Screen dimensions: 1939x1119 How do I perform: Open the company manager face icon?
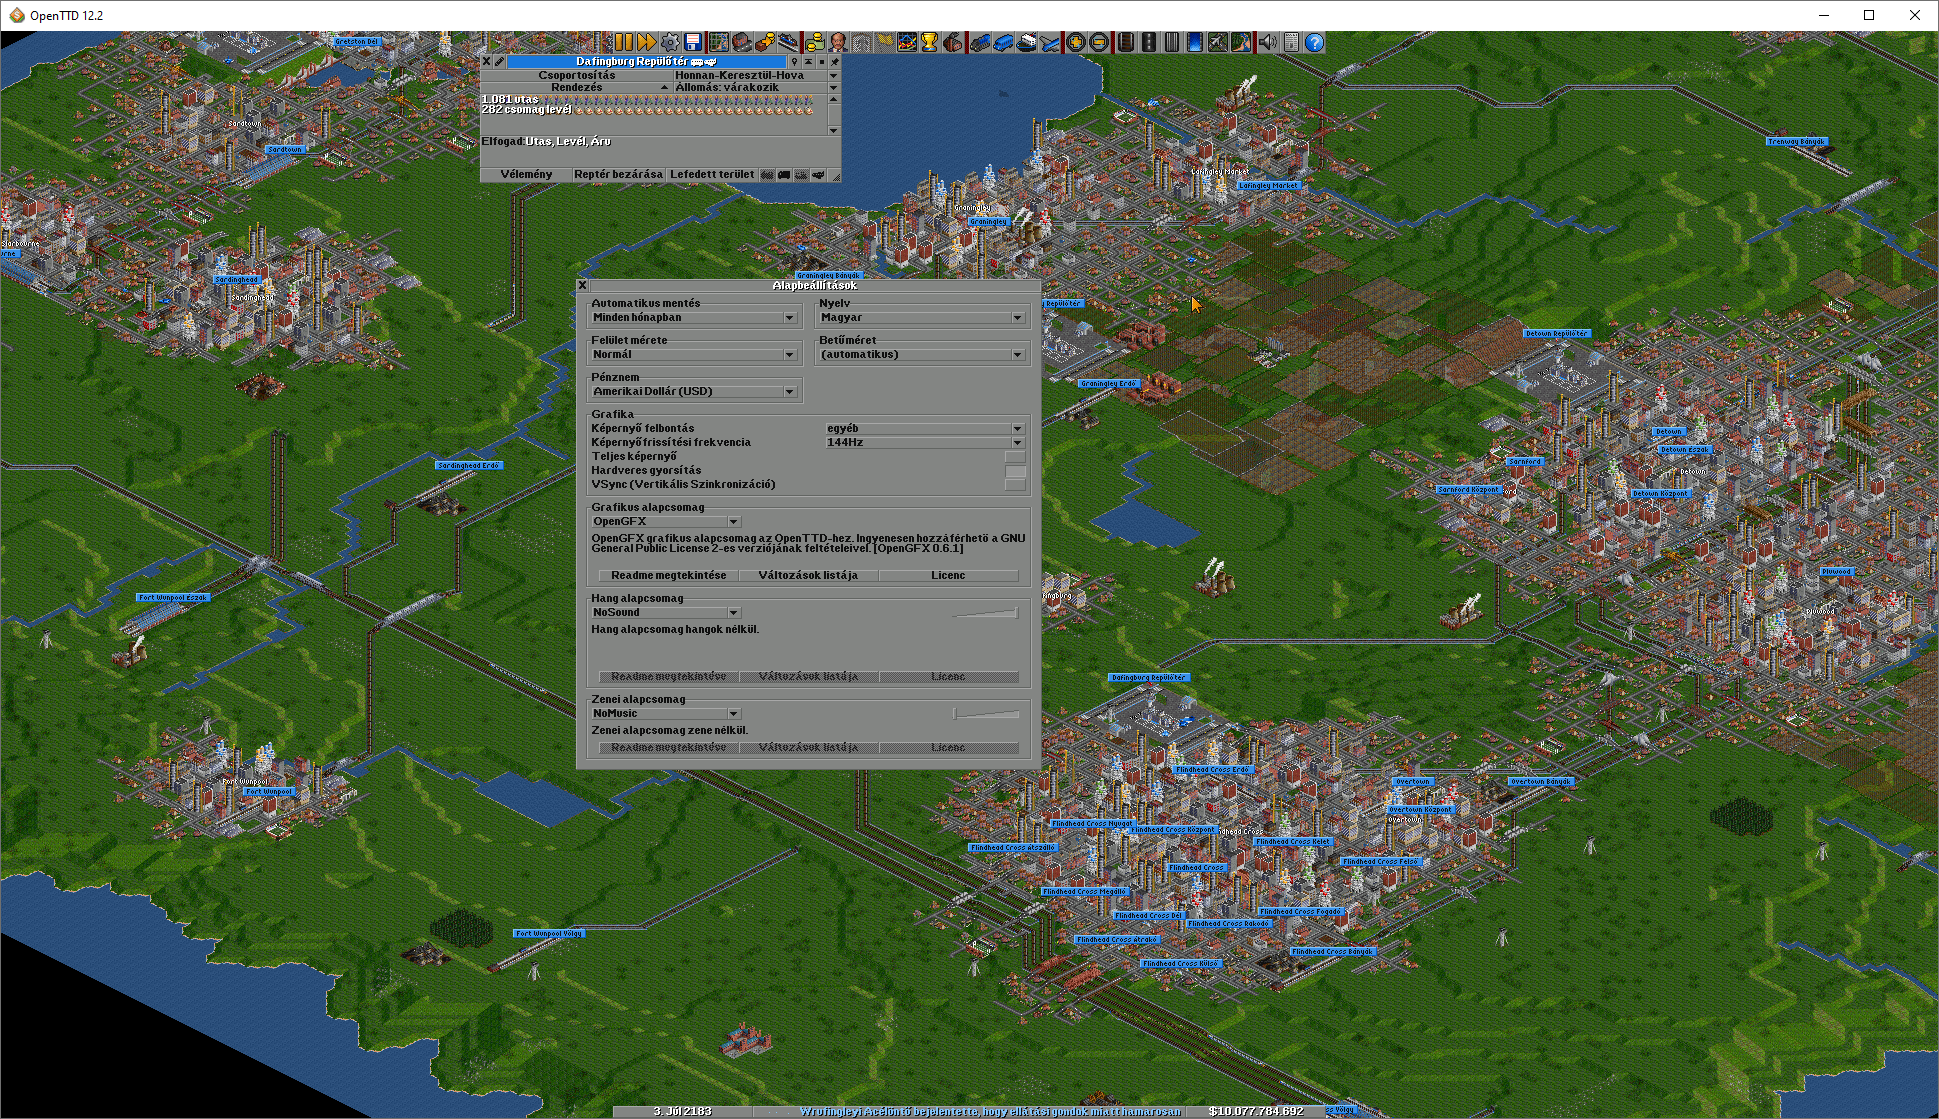click(838, 42)
